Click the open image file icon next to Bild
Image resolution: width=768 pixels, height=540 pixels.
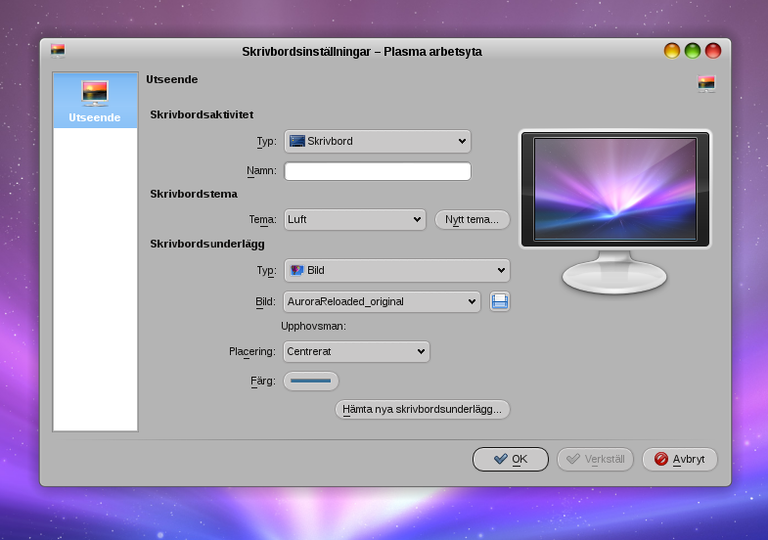pyautogui.click(x=500, y=301)
